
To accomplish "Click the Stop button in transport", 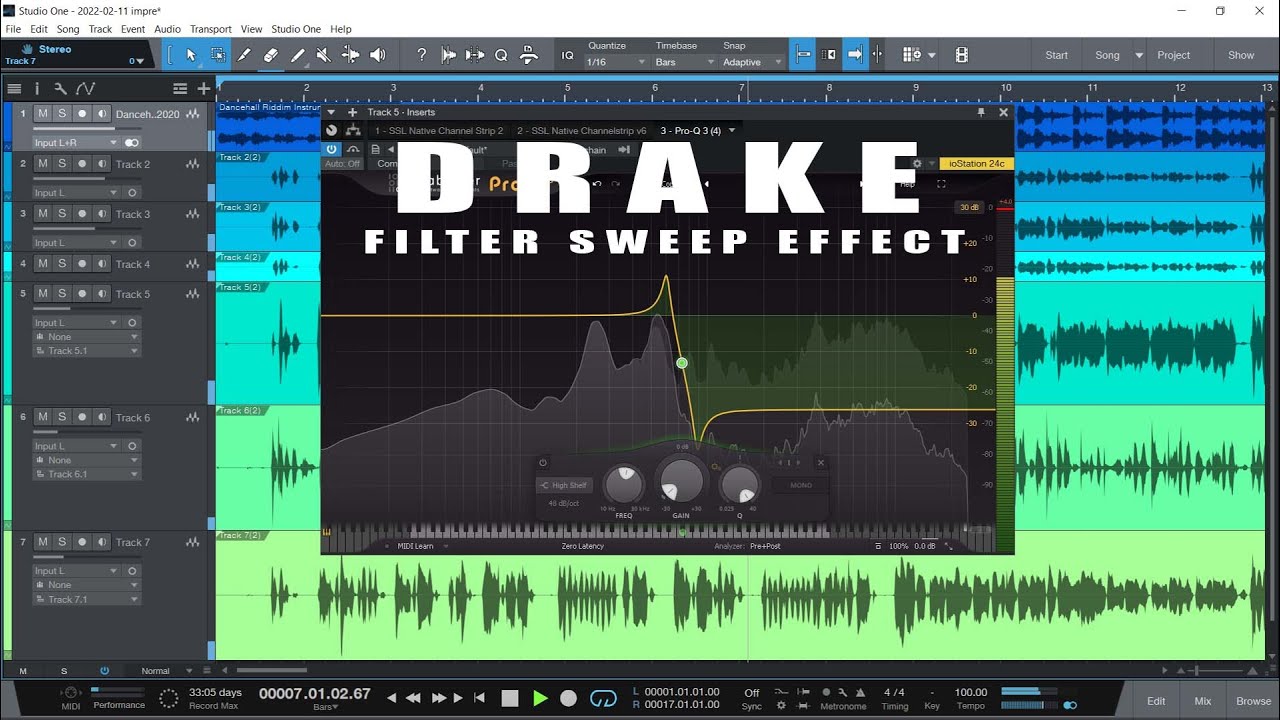I will click(510, 698).
